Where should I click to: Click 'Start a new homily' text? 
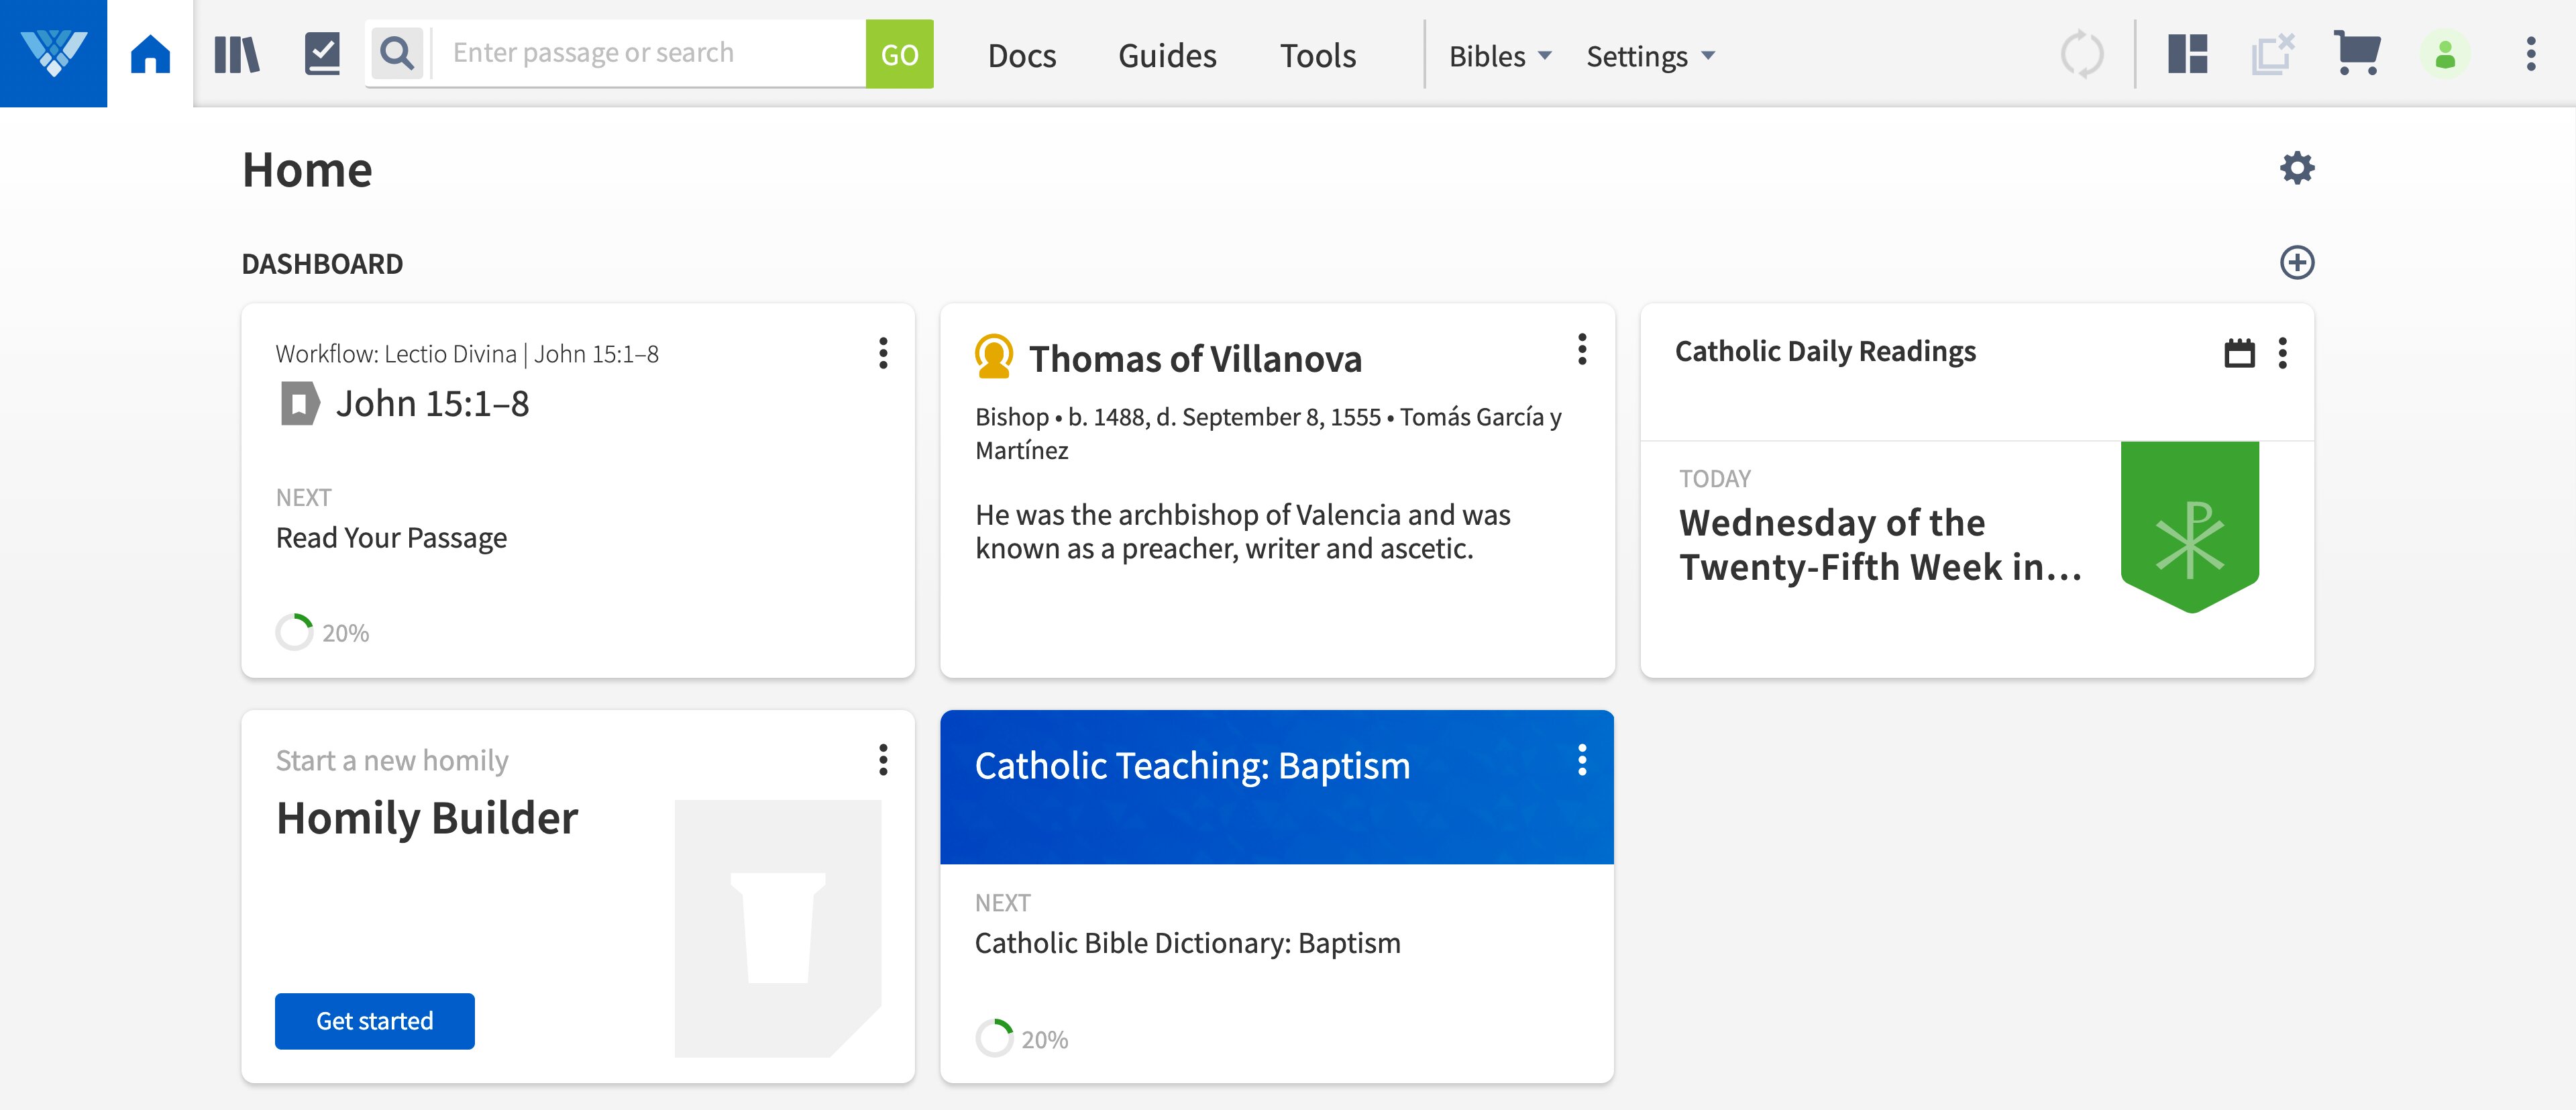pyautogui.click(x=392, y=761)
